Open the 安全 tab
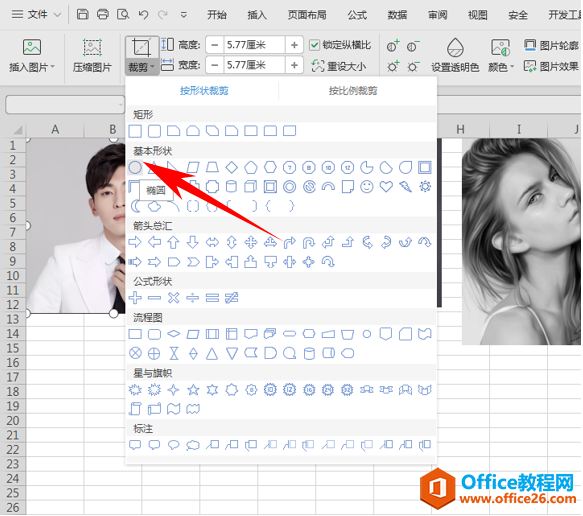Image resolution: width=583 pixels, height=516 pixels. pyautogui.click(x=518, y=15)
